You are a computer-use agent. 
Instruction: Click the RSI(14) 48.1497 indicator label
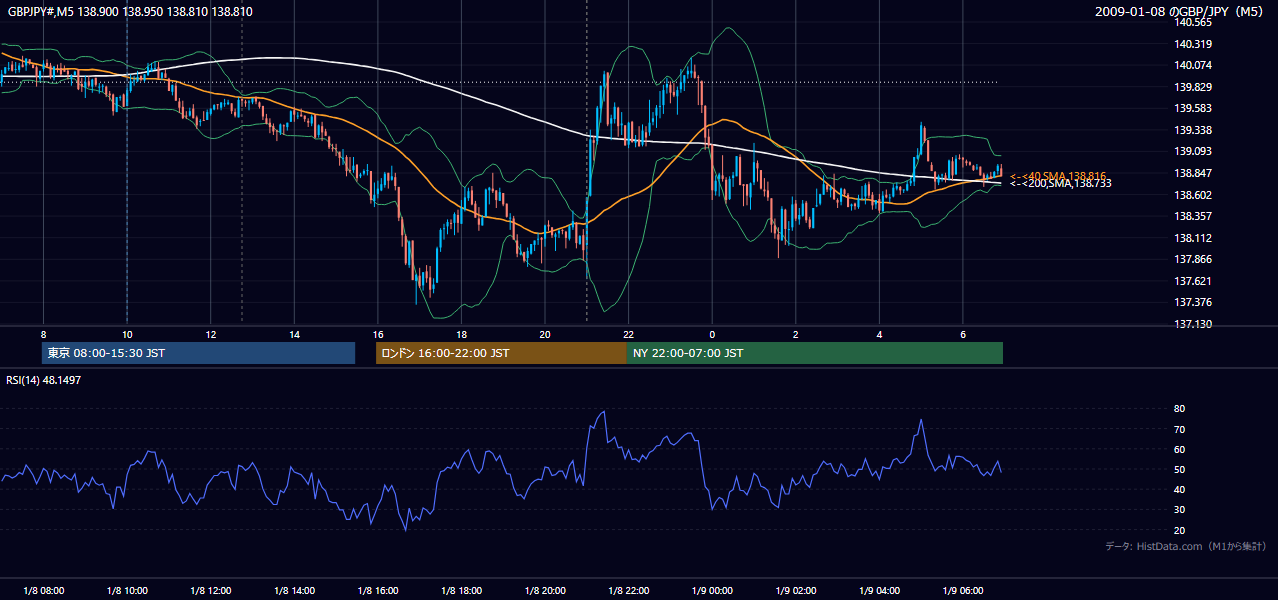tap(44, 380)
